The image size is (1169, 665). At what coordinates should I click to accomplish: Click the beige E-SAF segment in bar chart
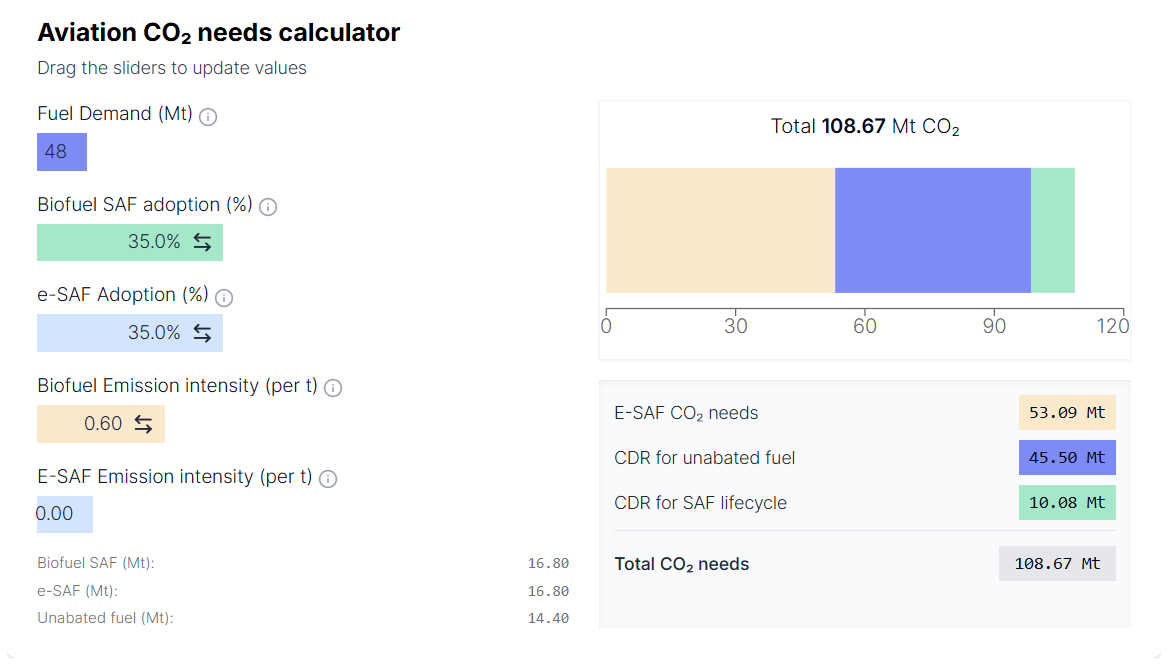(x=720, y=230)
